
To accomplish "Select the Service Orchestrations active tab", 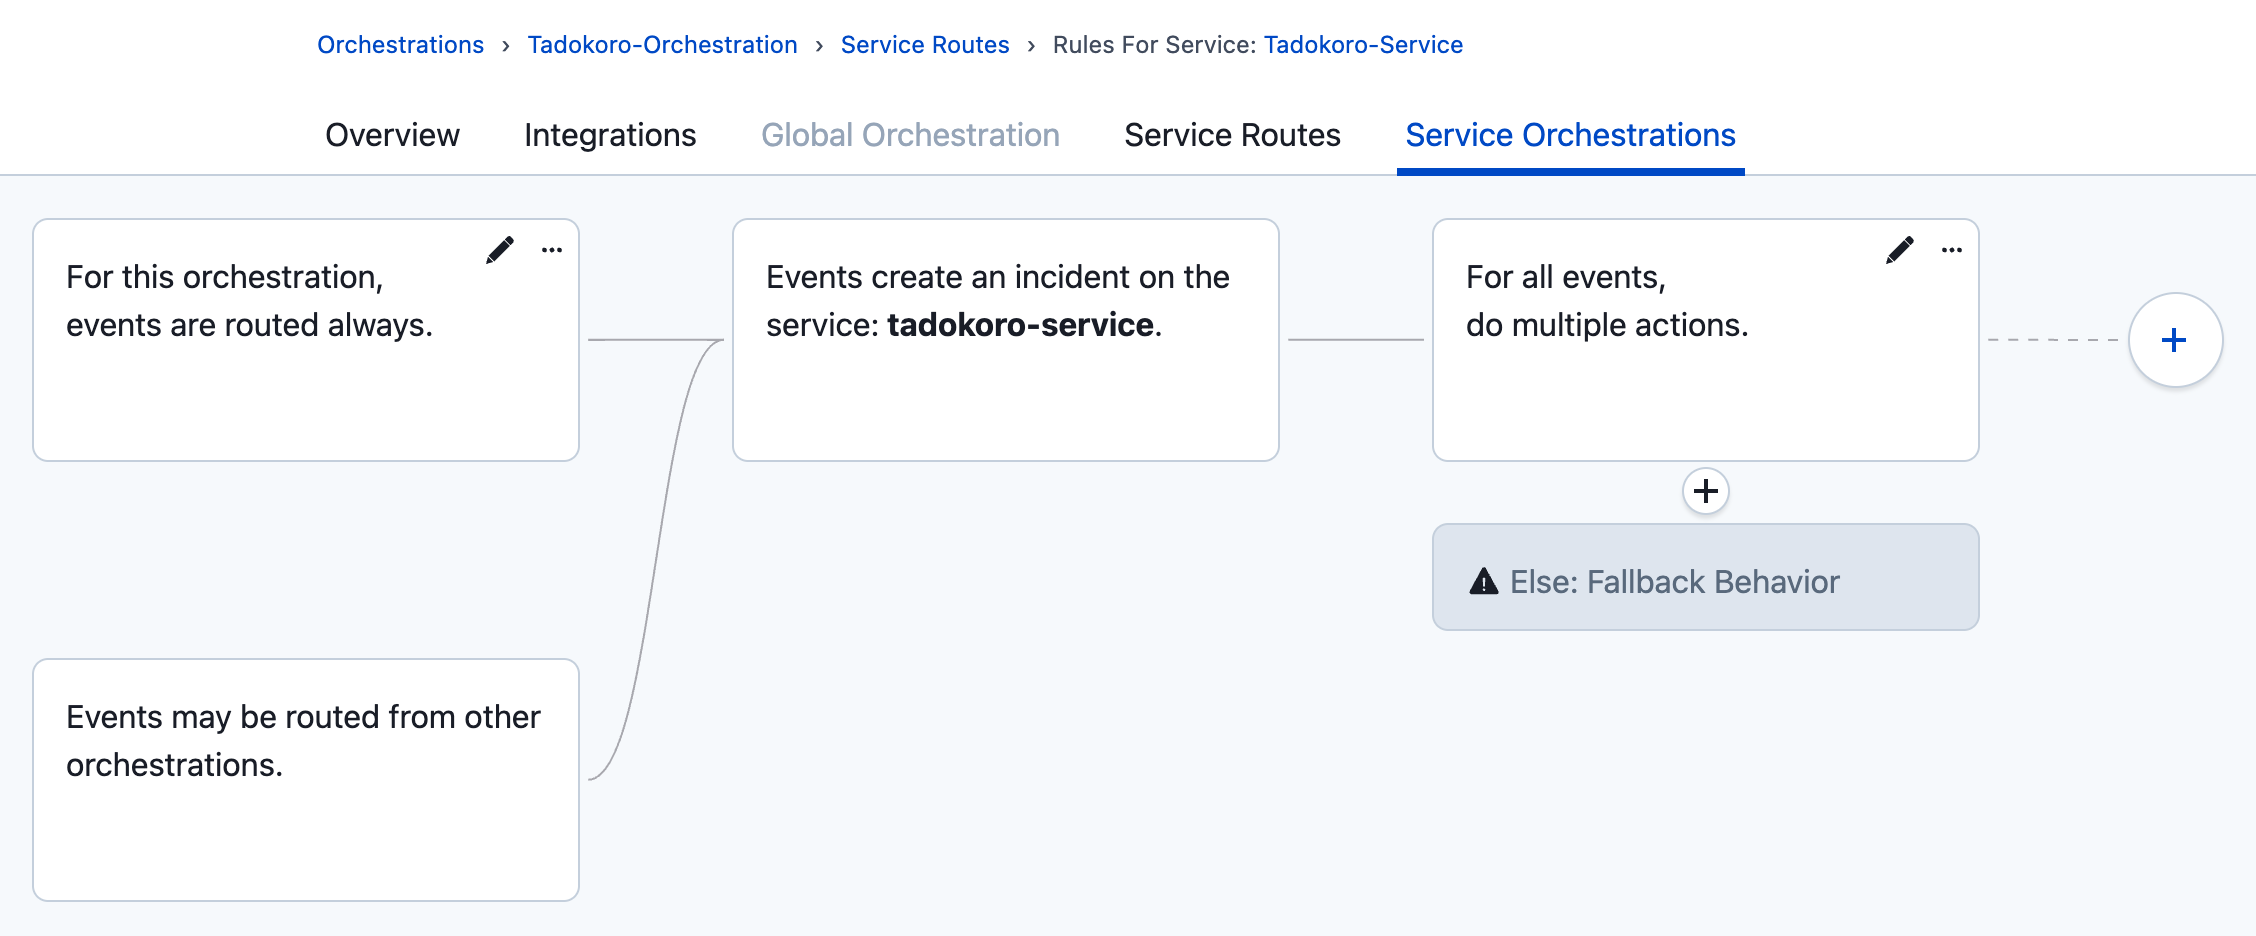I will pos(1570,135).
